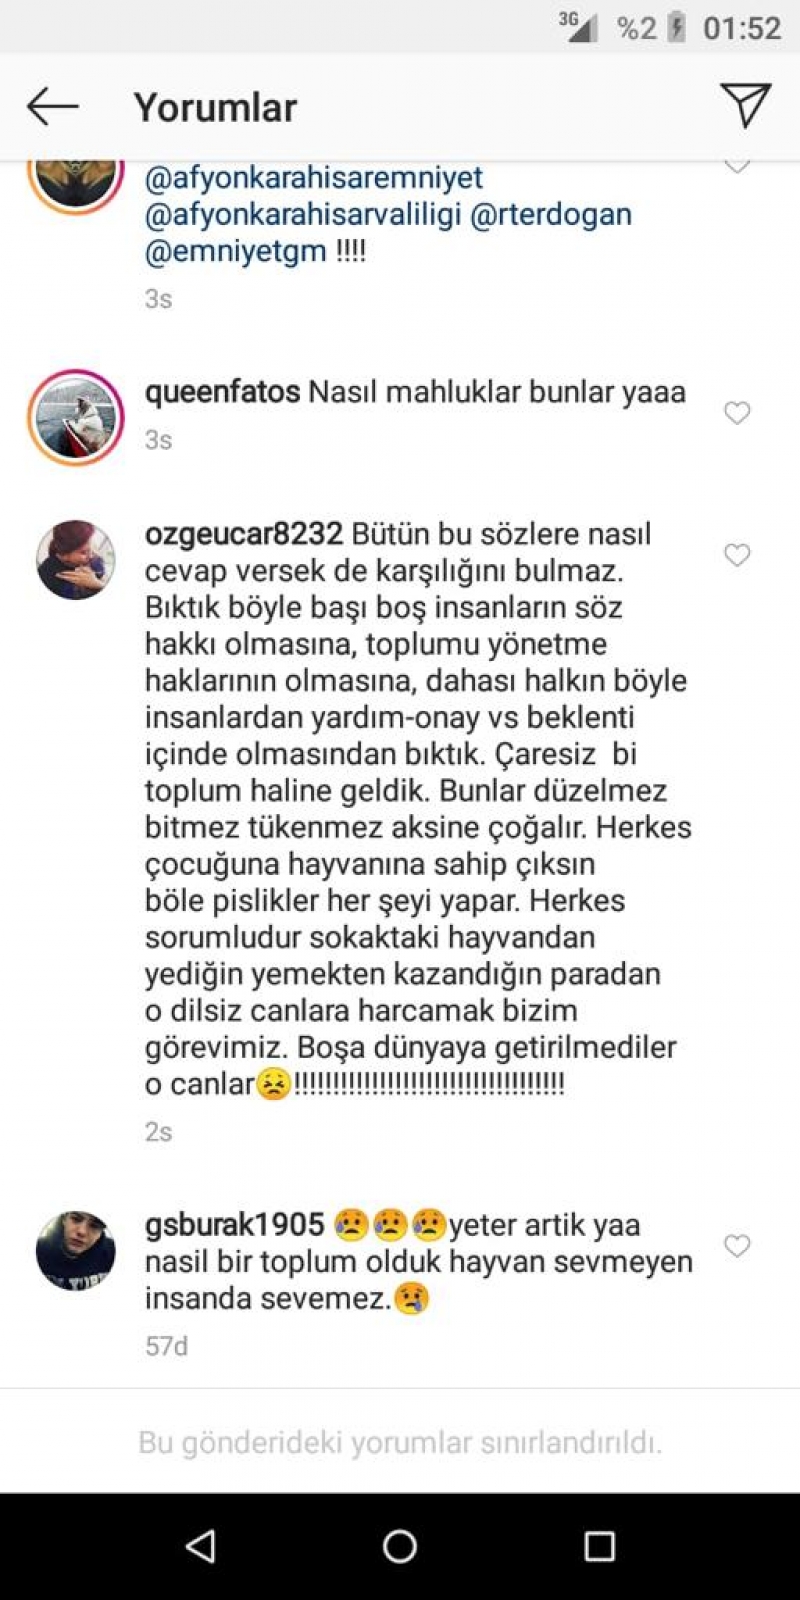The width and height of the screenshot is (800, 1600).
Task: Tap the queenfatos username
Action: coord(222,392)
